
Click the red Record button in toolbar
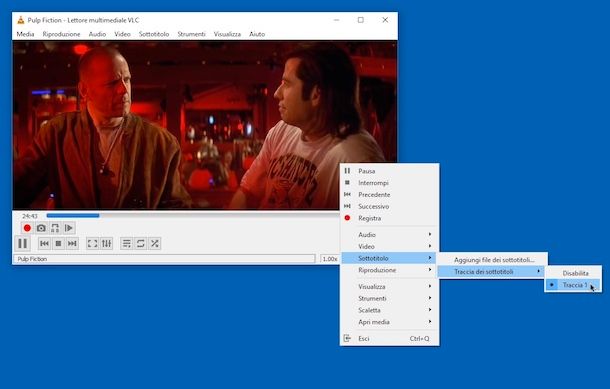[x=27, y=228]
